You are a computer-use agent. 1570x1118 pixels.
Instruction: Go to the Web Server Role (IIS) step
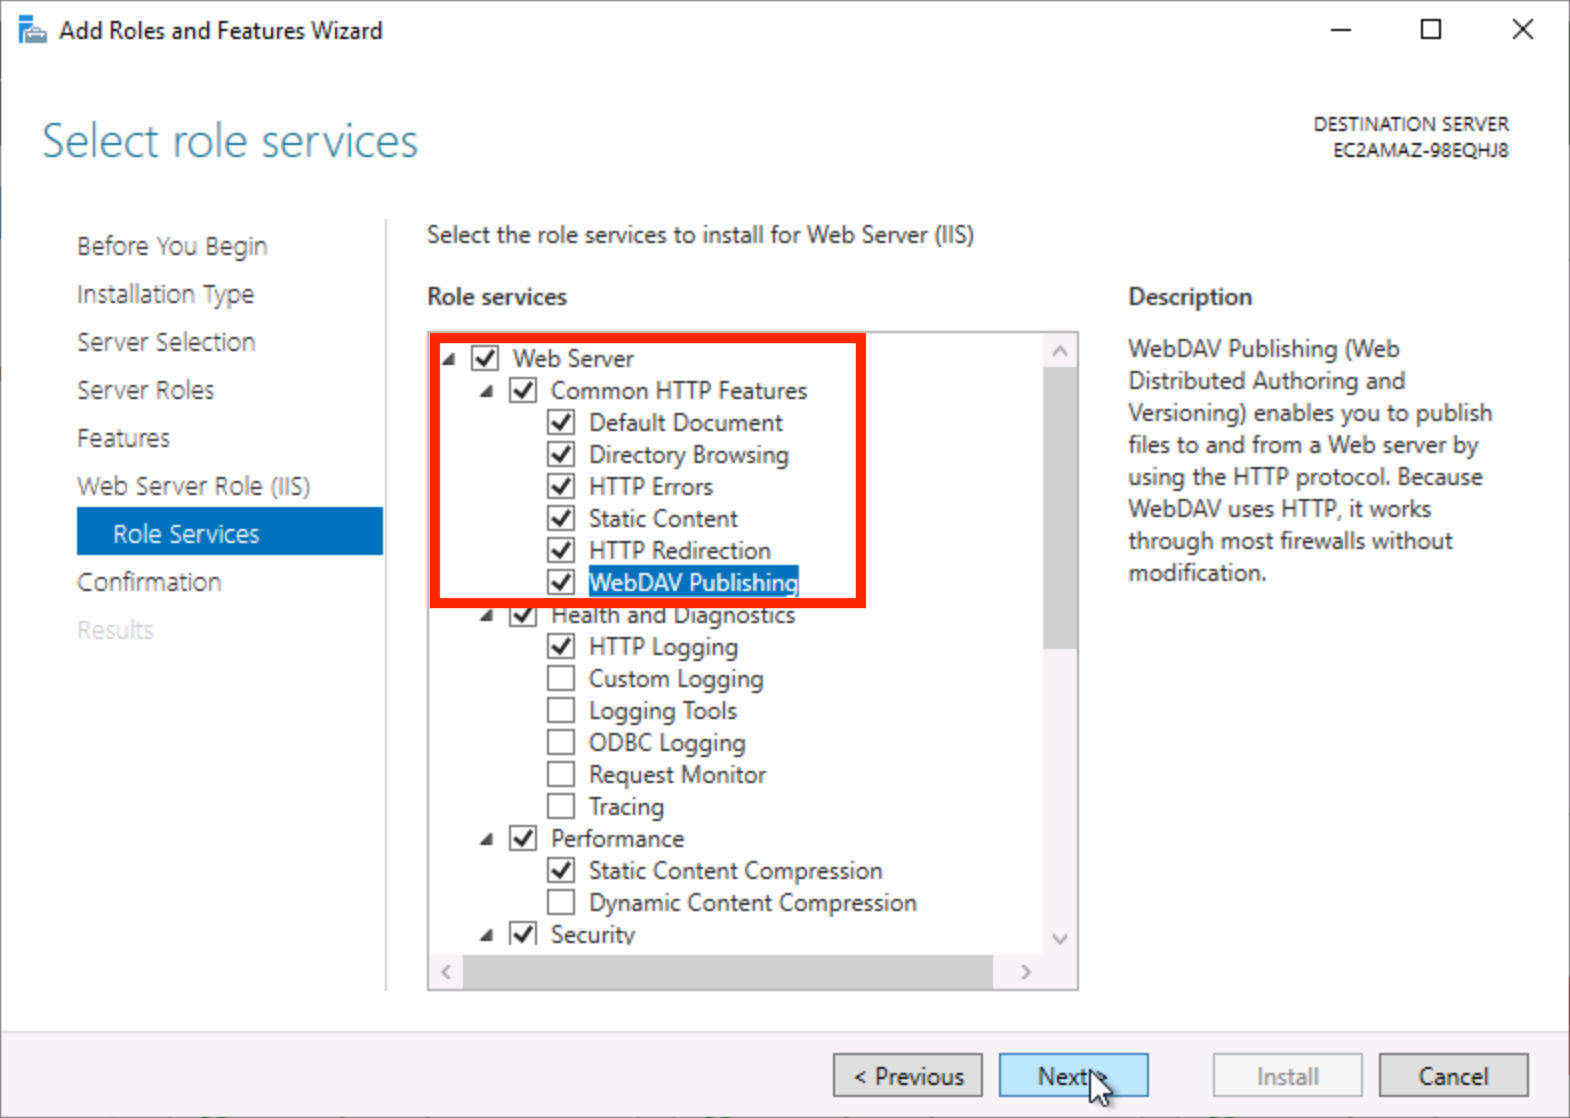(194, 486)
